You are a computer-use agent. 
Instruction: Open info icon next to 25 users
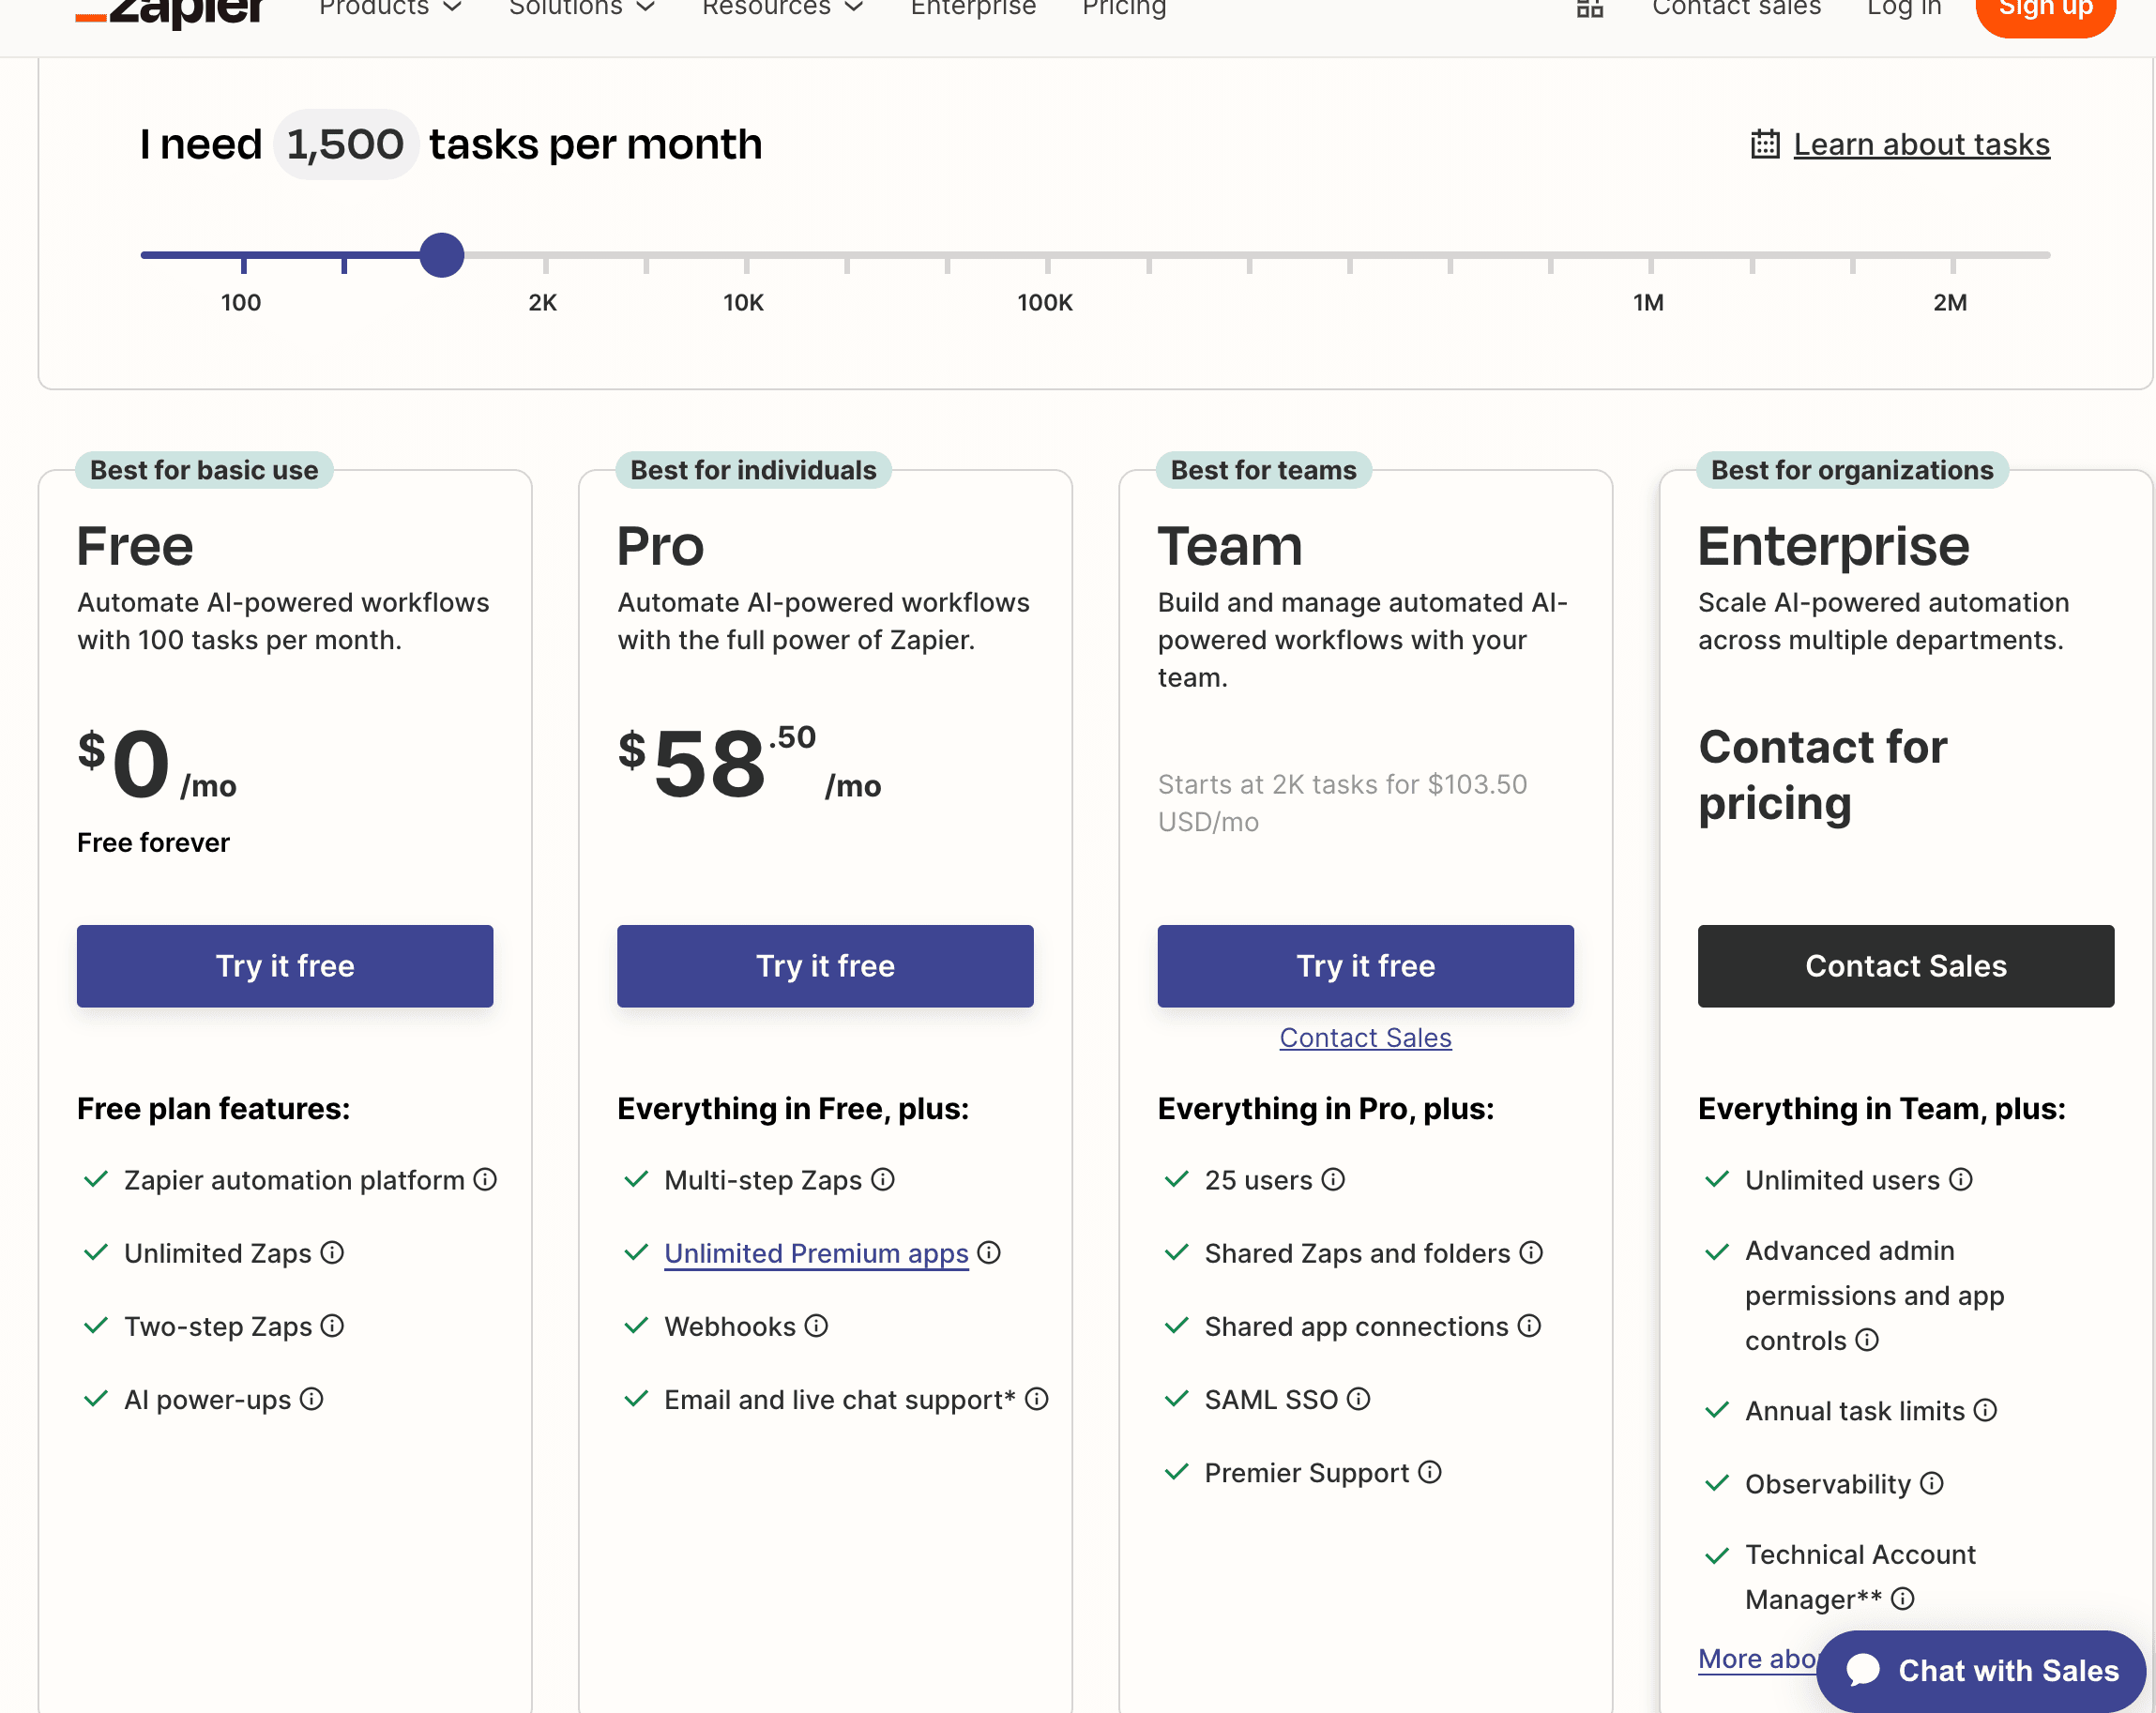coord(1333,1180)
